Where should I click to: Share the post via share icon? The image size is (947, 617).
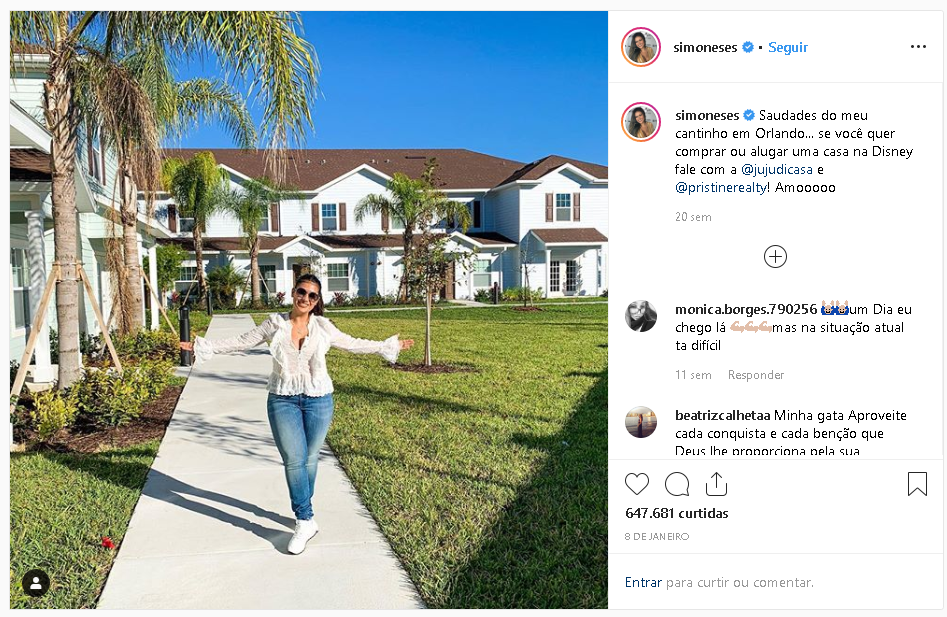pos(716,484)
